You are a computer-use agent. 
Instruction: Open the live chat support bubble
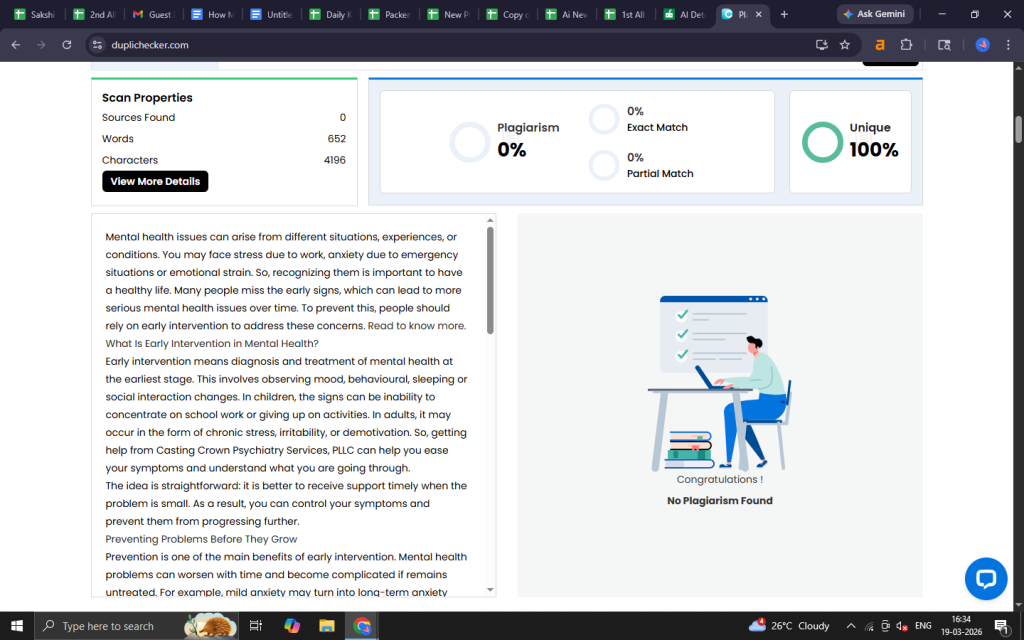[x=985, y=579]
